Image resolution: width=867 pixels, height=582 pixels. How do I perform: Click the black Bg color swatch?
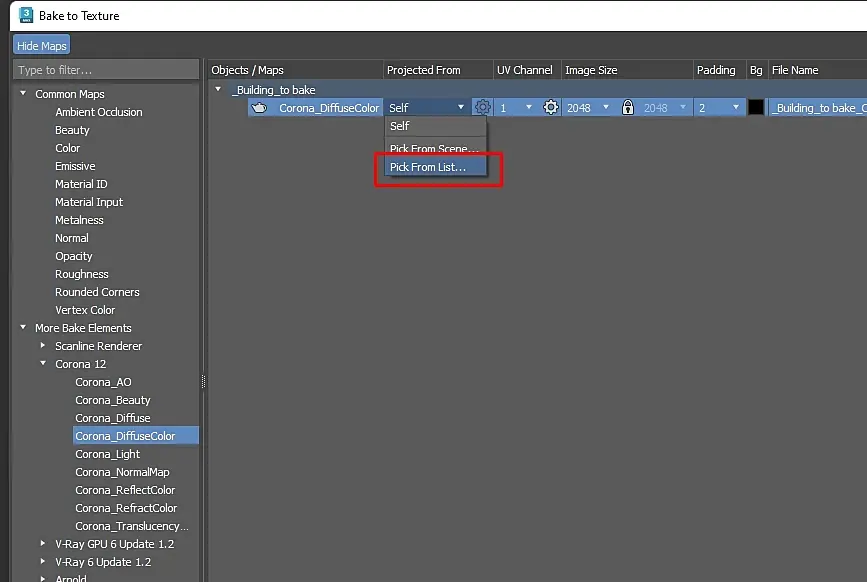pyautogui.click(x=755, y=107)
